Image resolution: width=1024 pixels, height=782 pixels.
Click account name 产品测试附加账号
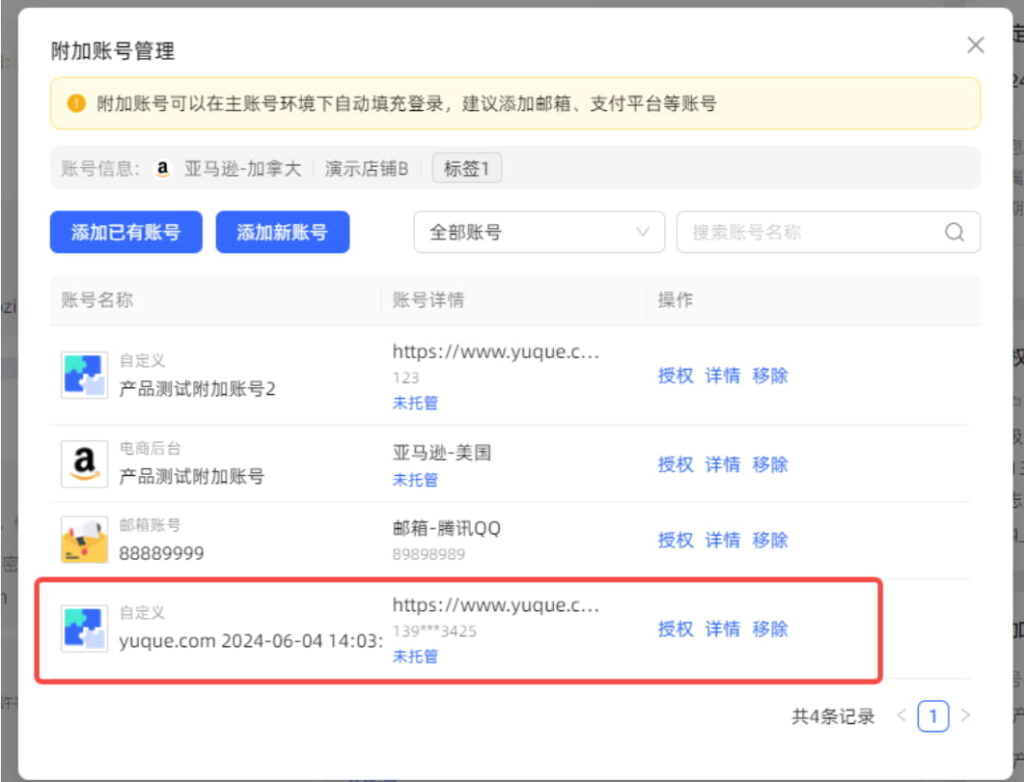coord(191,476)
